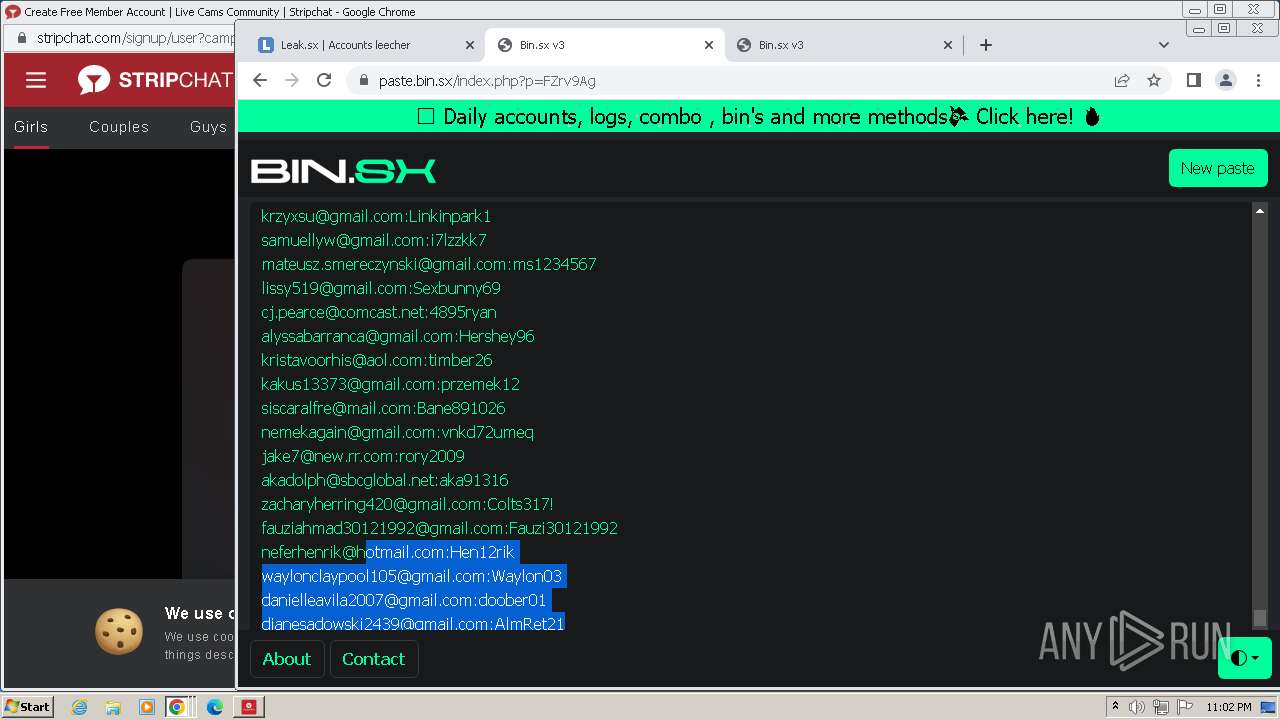Click line mateusz.smereczynski@gmail.com entry
This screenshot has height=720, width=1280.
tap(429, 264)
